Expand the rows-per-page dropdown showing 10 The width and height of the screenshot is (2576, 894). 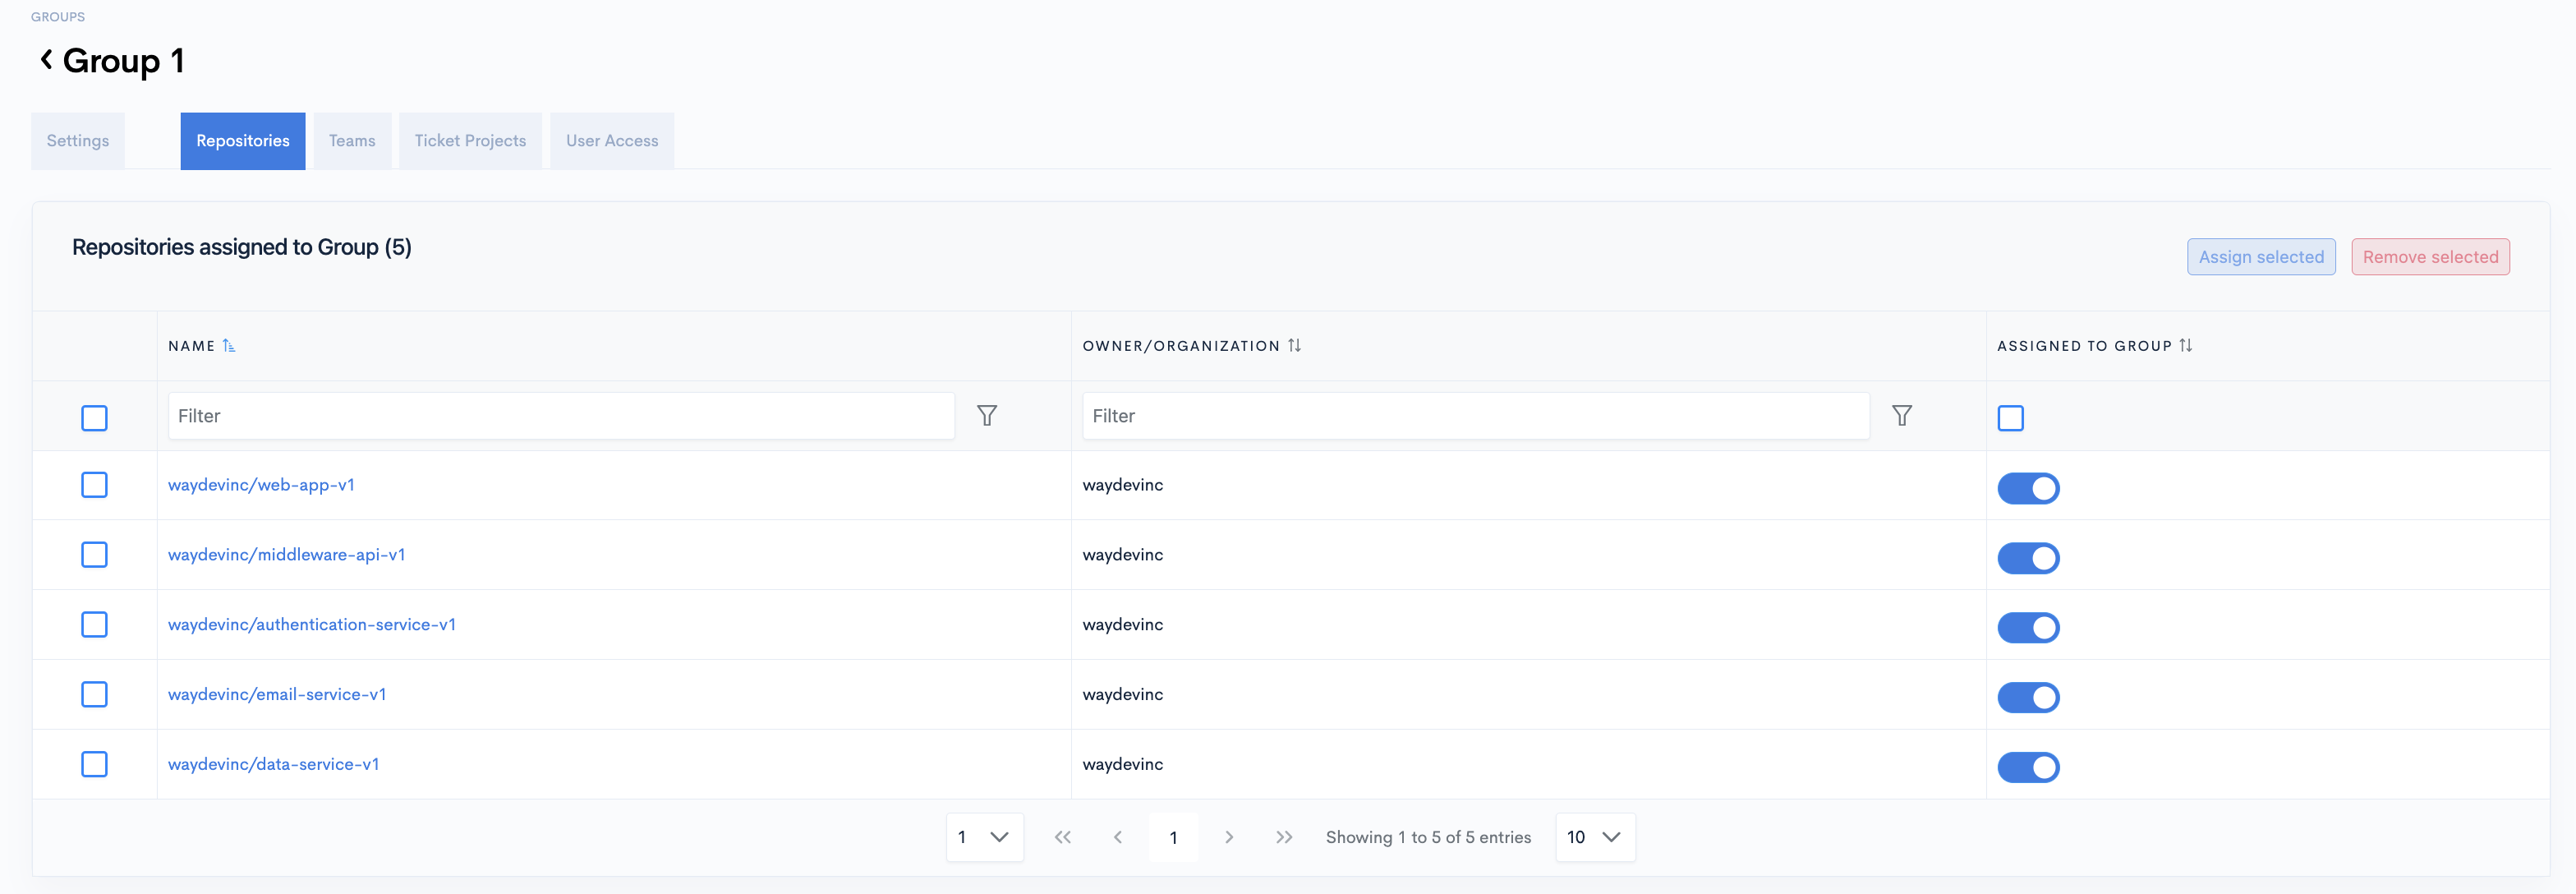[1594, 837]
